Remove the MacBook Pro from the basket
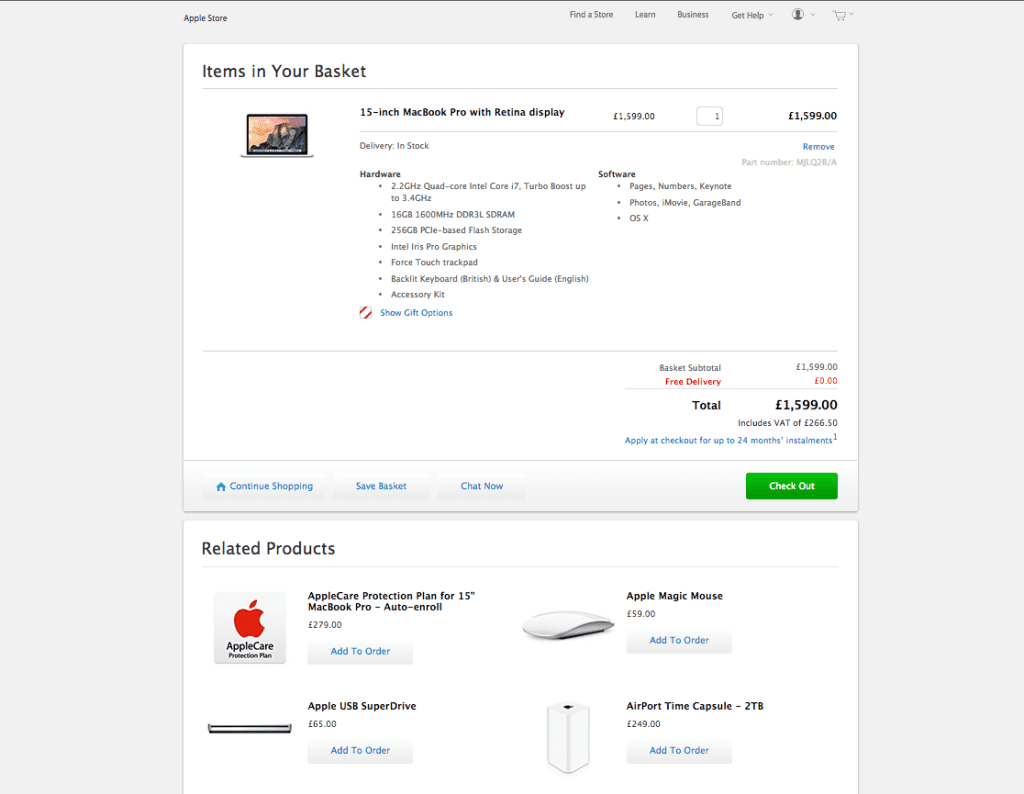The height and width of the screenshot is (794, 1024). pos(818,146)
